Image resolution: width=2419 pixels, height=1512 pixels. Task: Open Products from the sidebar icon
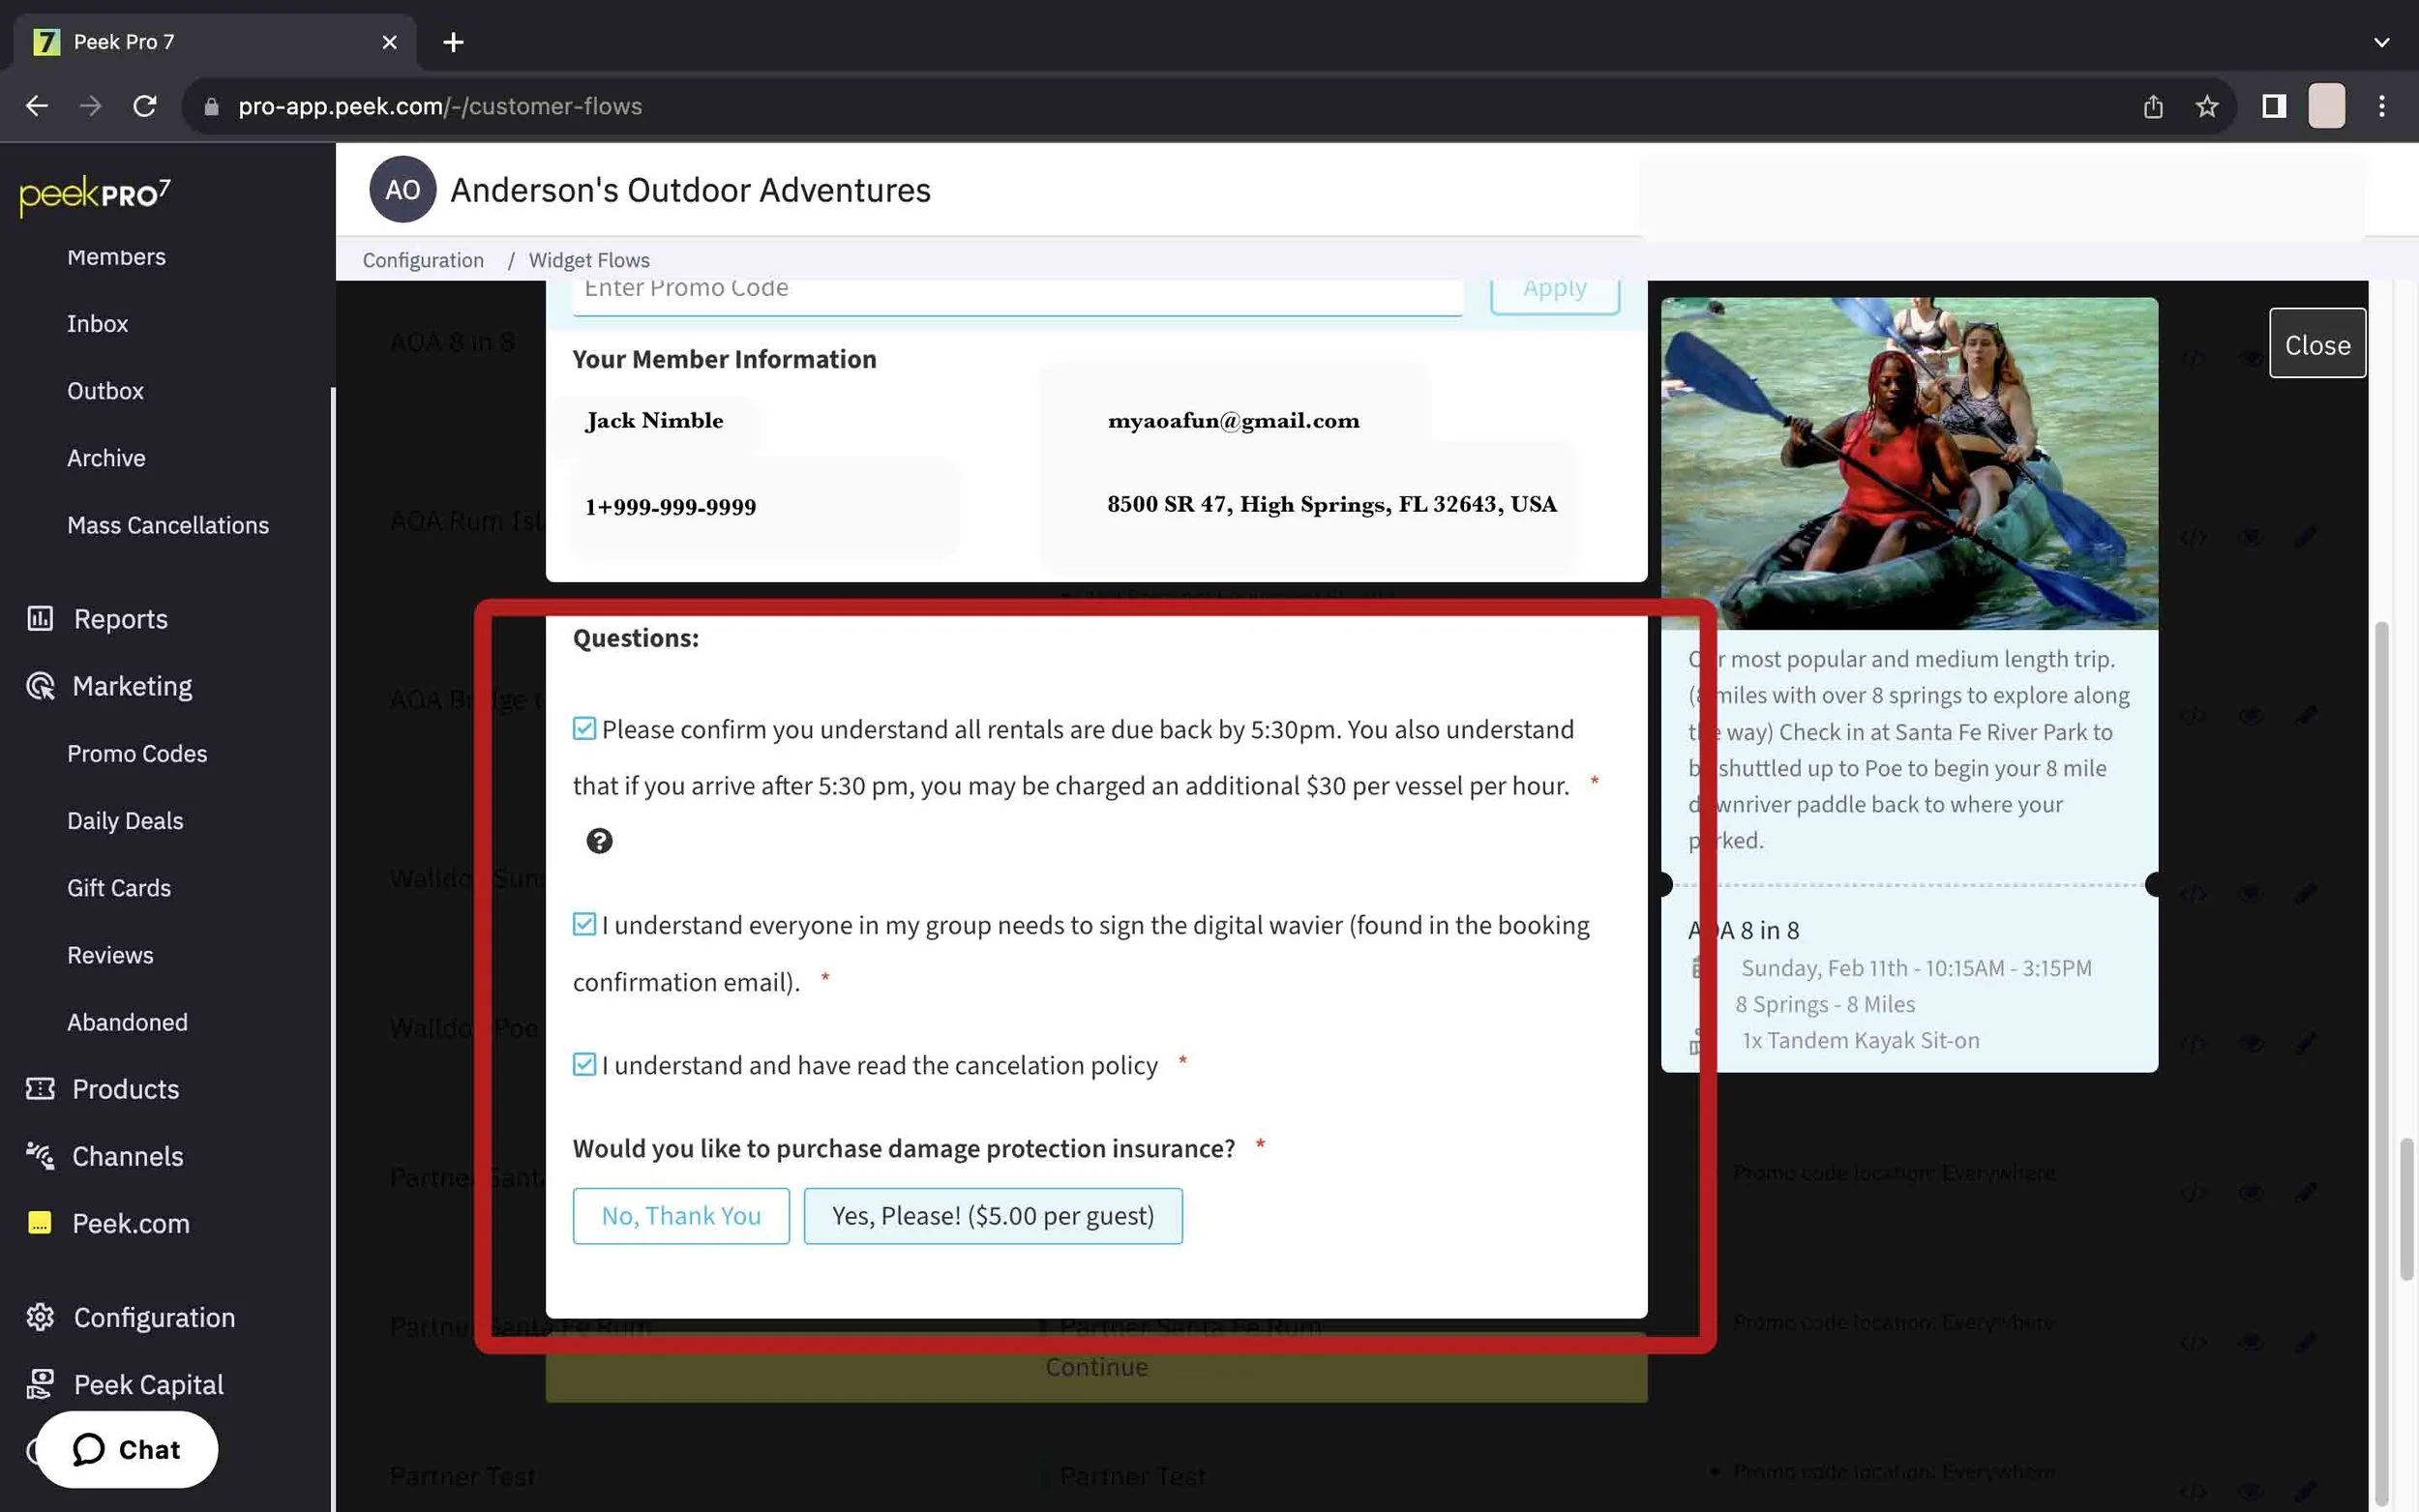[40, 1089]
